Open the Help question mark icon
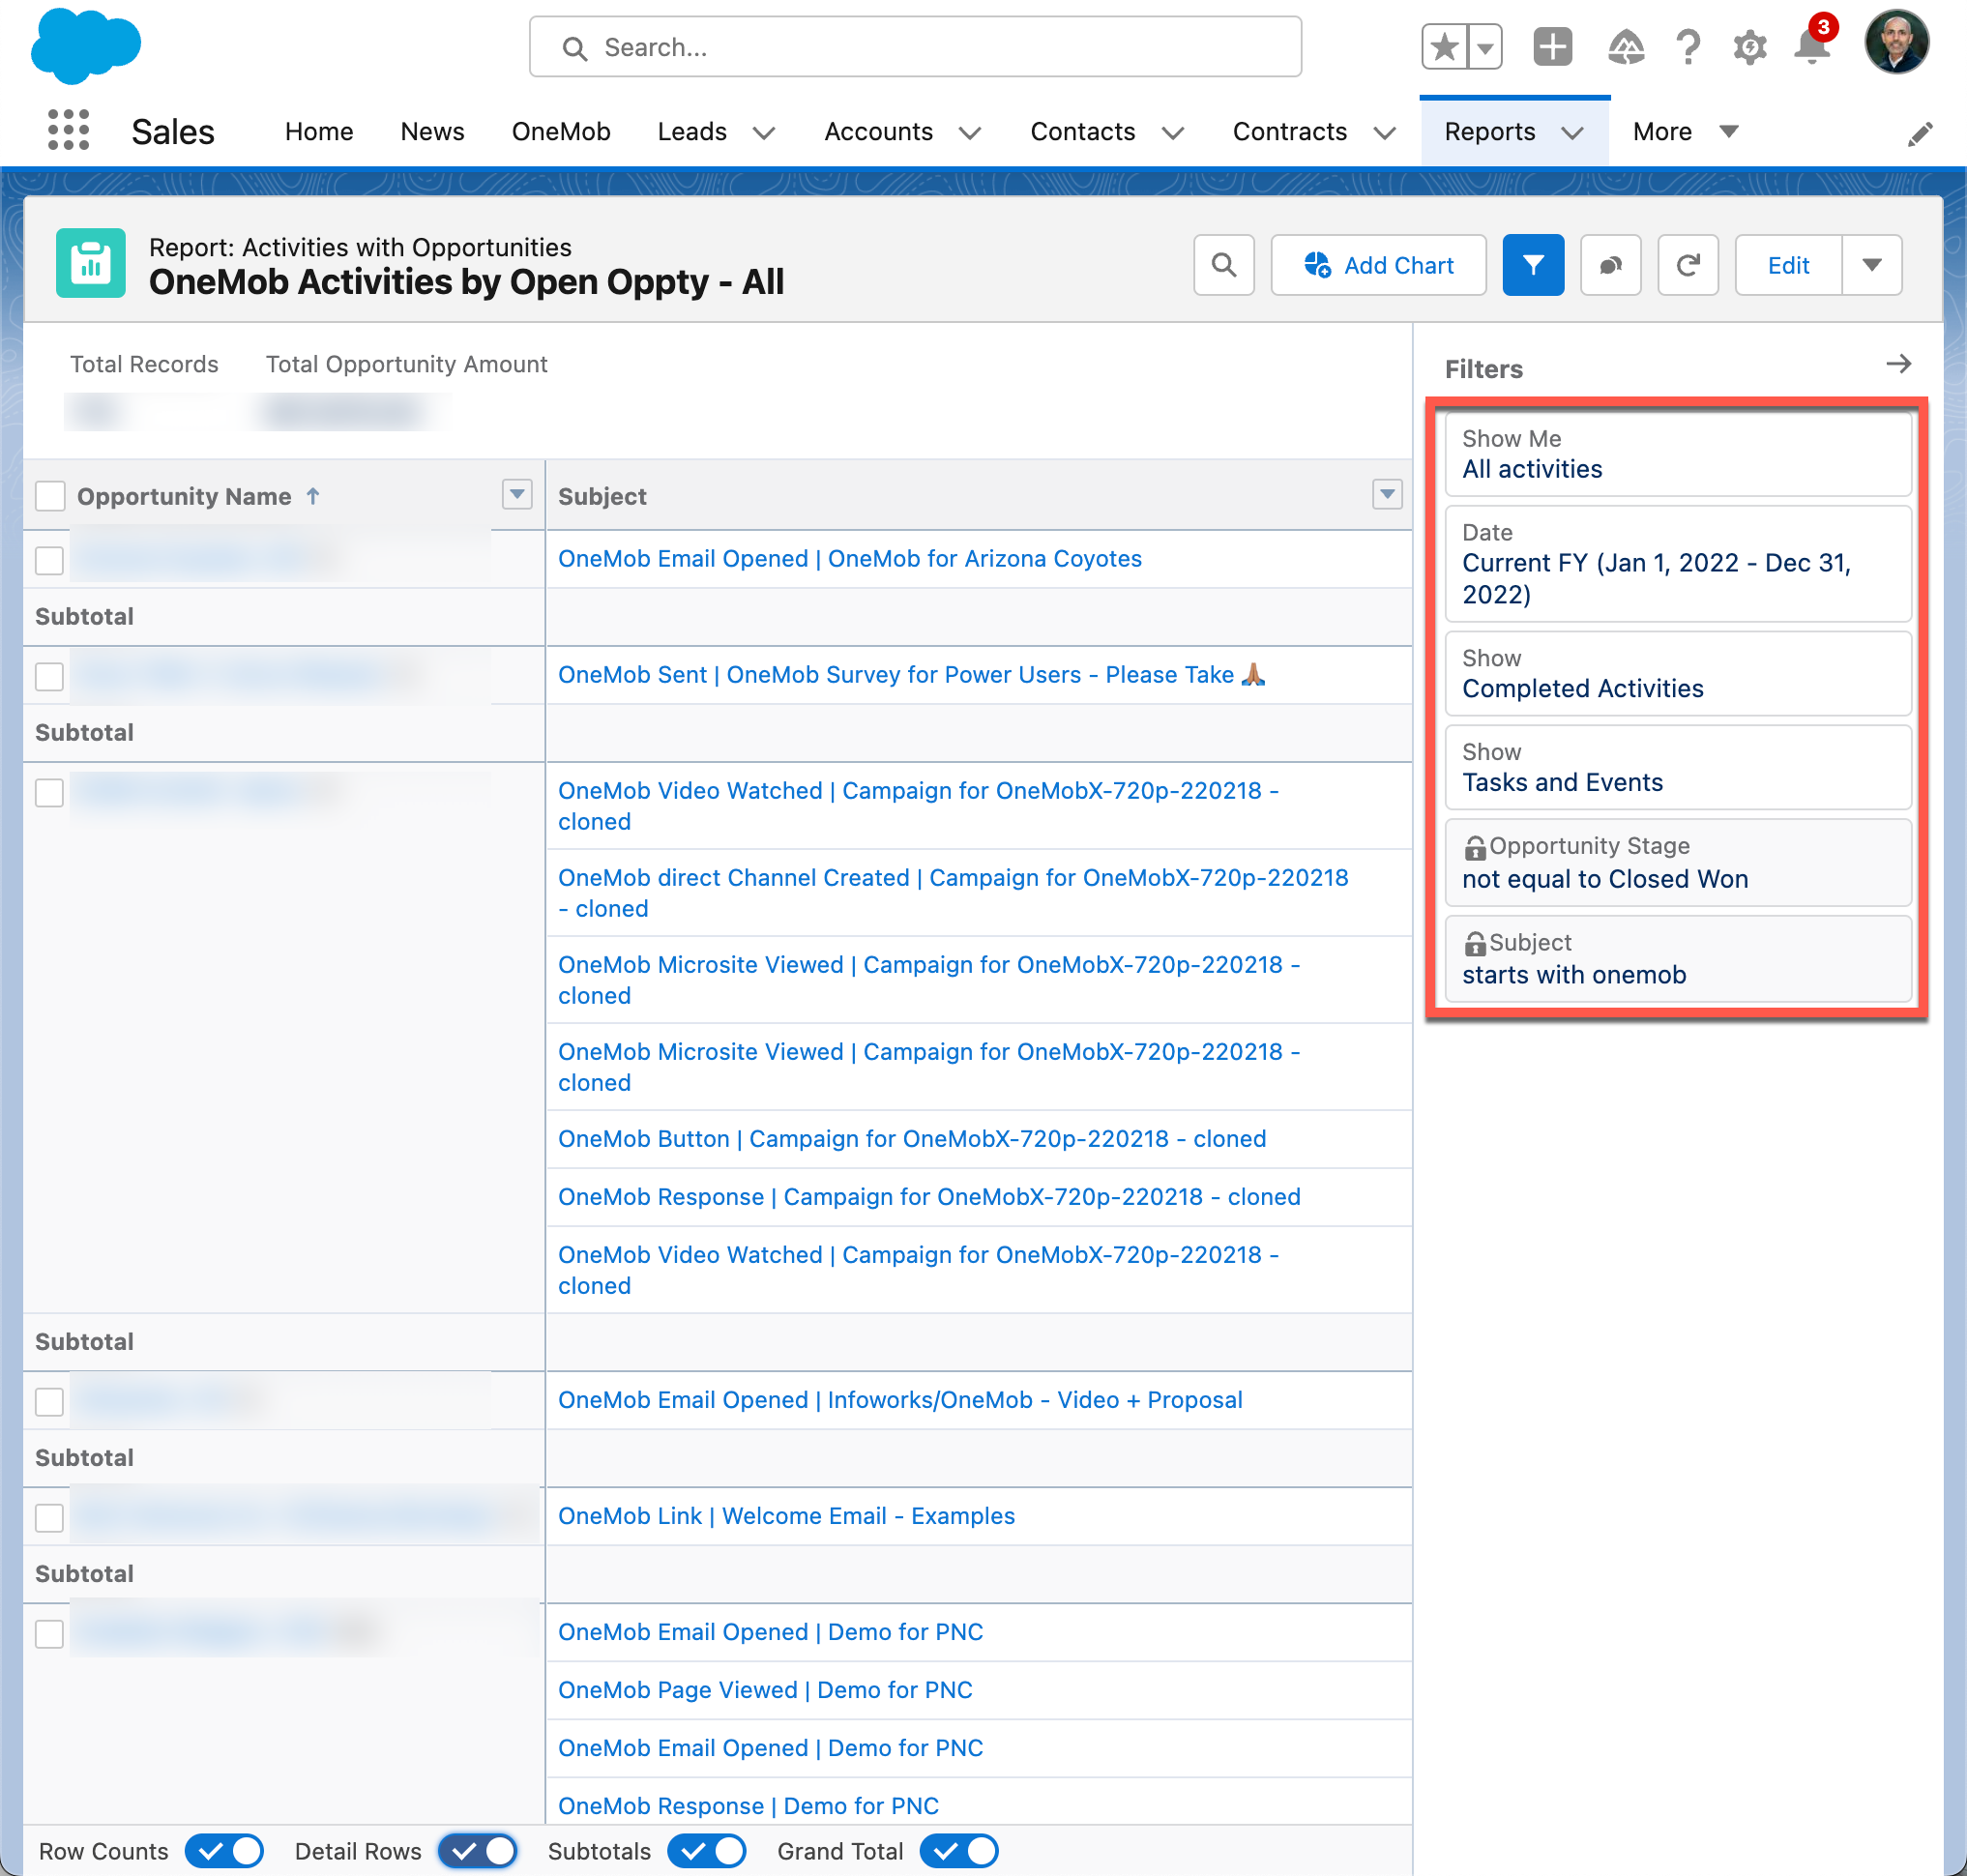1967x1876 pixels. tap(1688, 47)
